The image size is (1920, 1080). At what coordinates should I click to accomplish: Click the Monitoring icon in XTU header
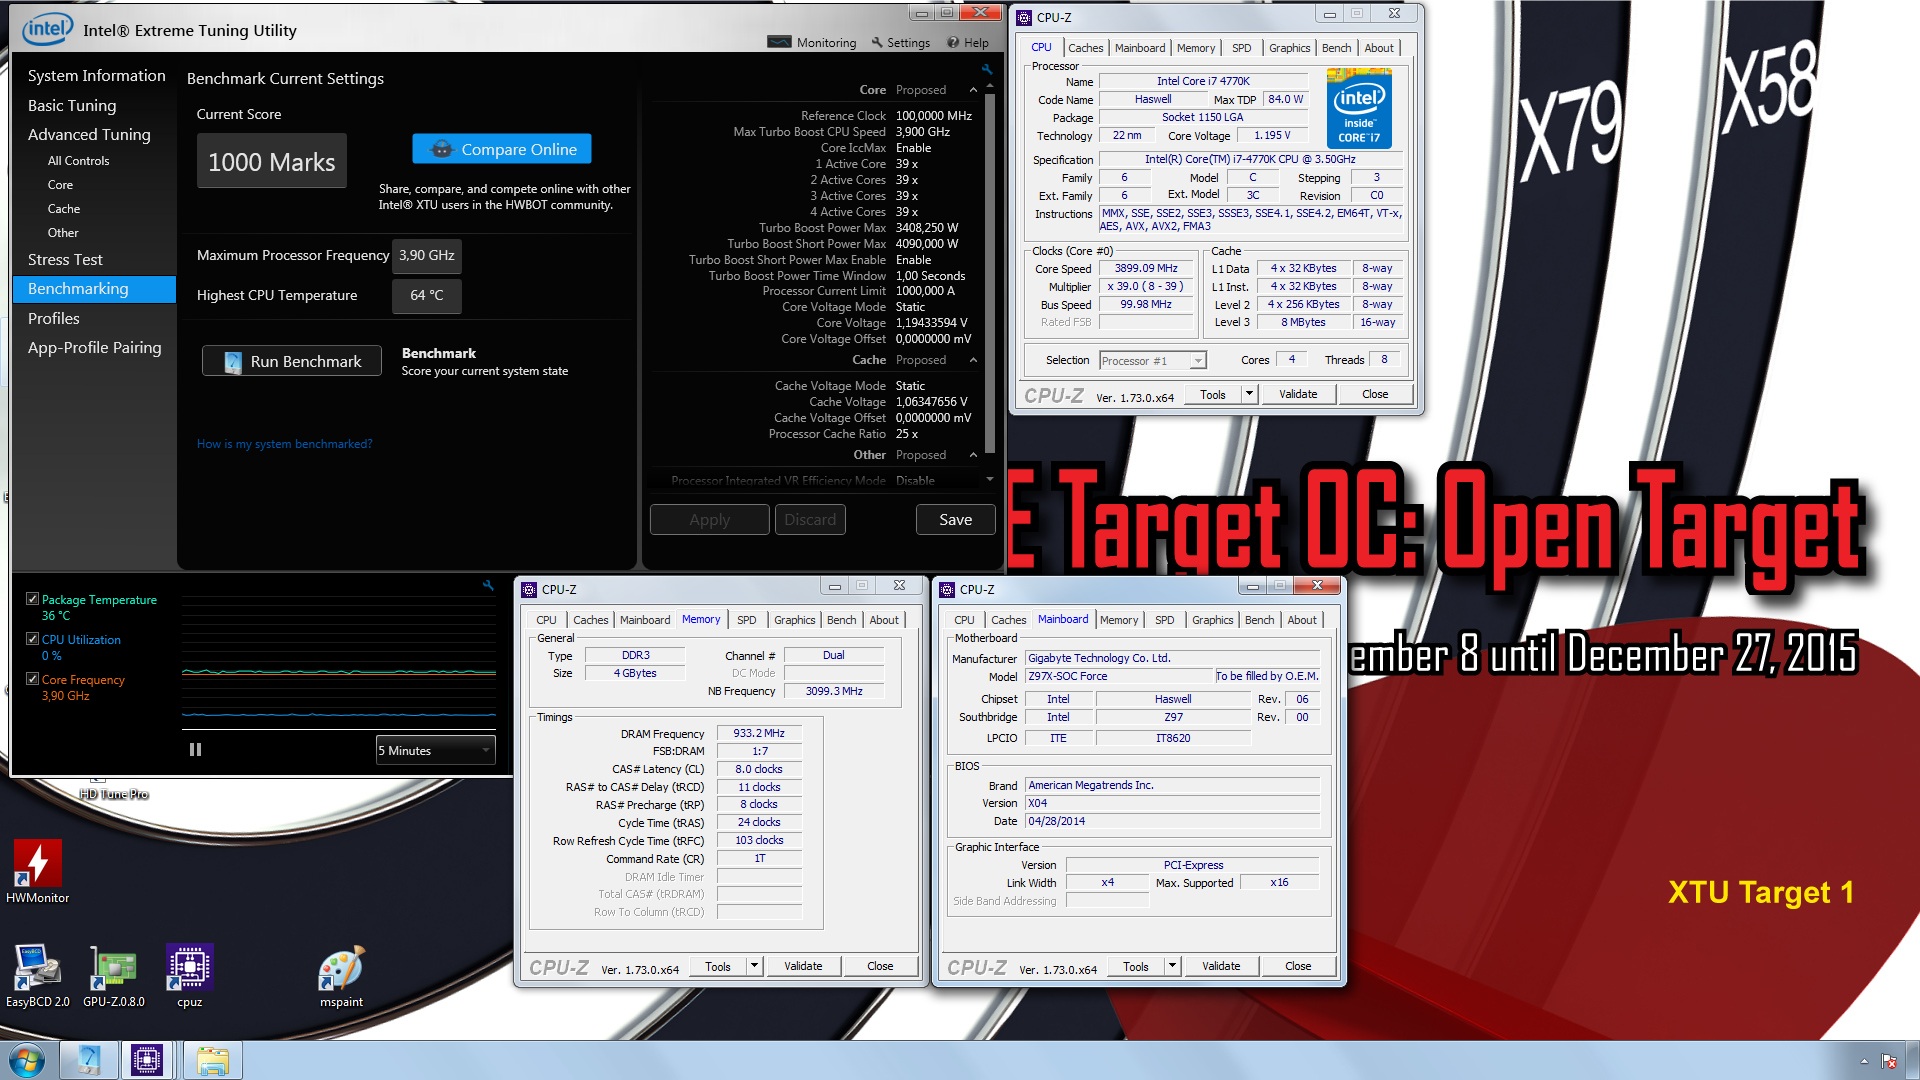(x=779, y=42)
